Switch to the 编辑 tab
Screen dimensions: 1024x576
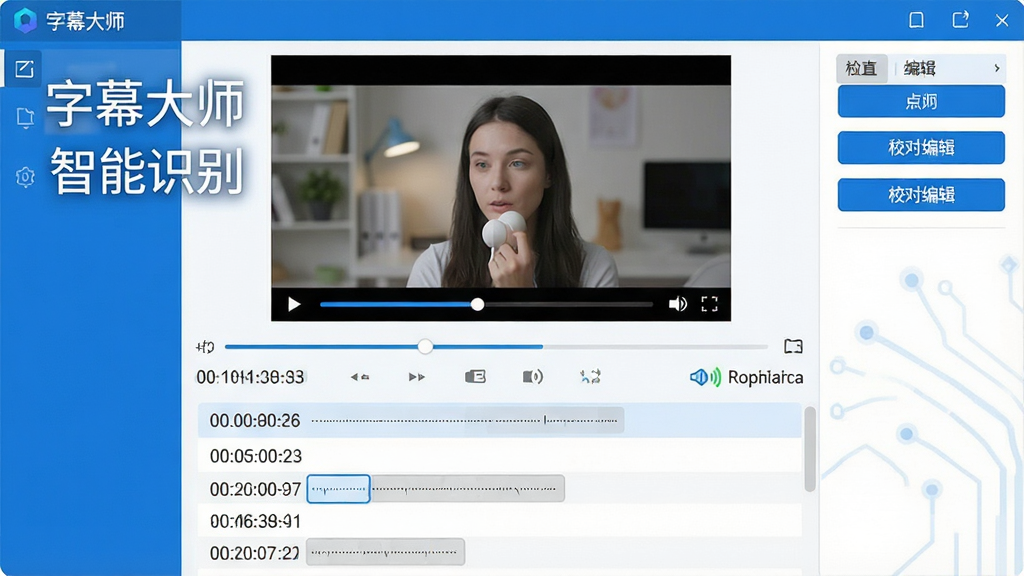[920, 69]
